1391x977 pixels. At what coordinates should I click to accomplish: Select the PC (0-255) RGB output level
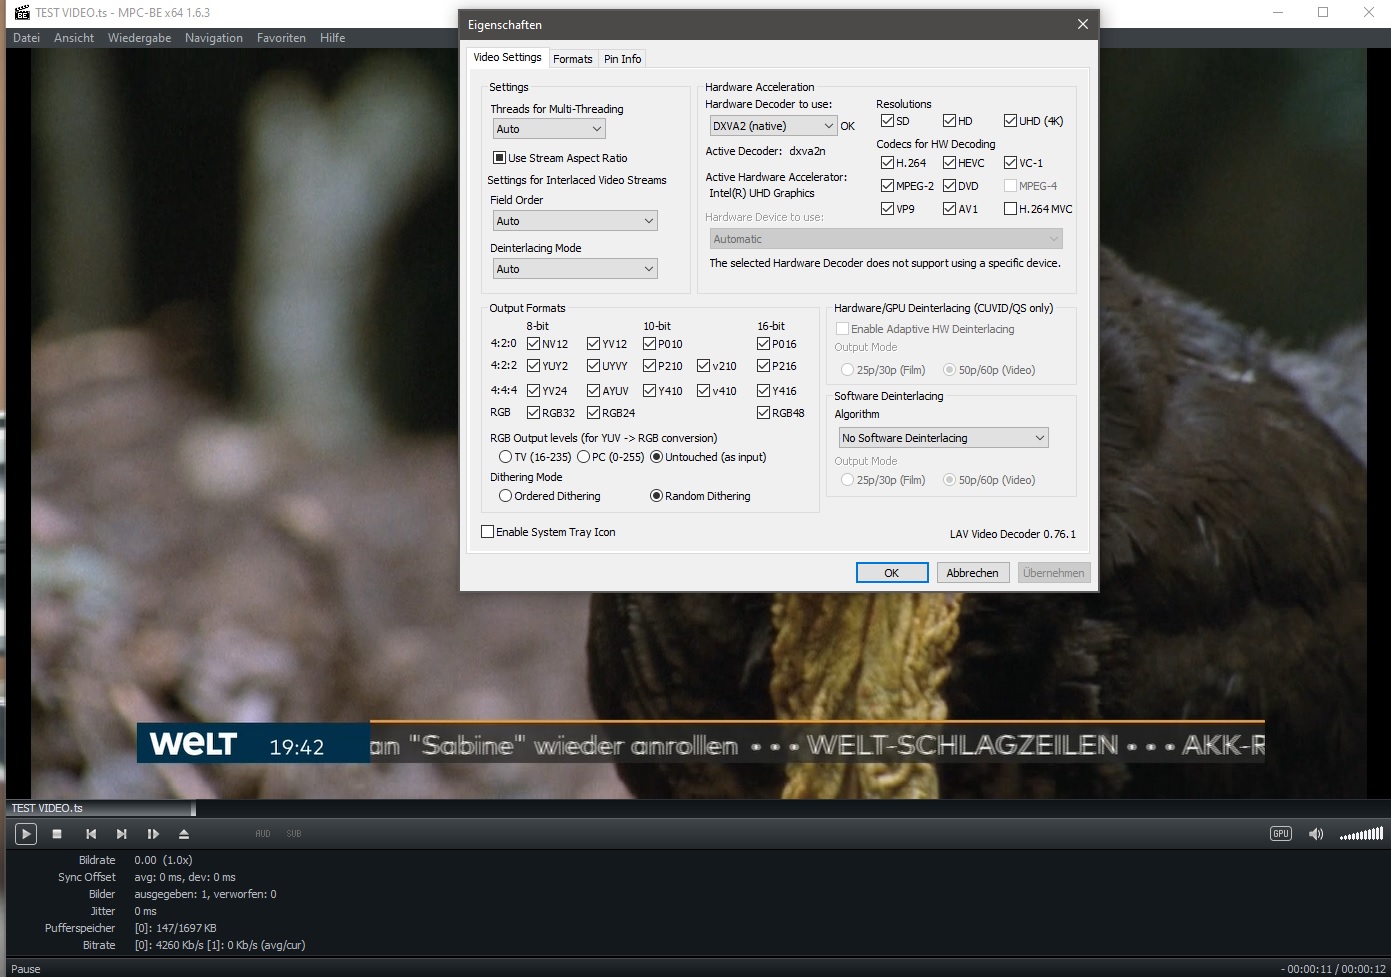coord(583,457)
